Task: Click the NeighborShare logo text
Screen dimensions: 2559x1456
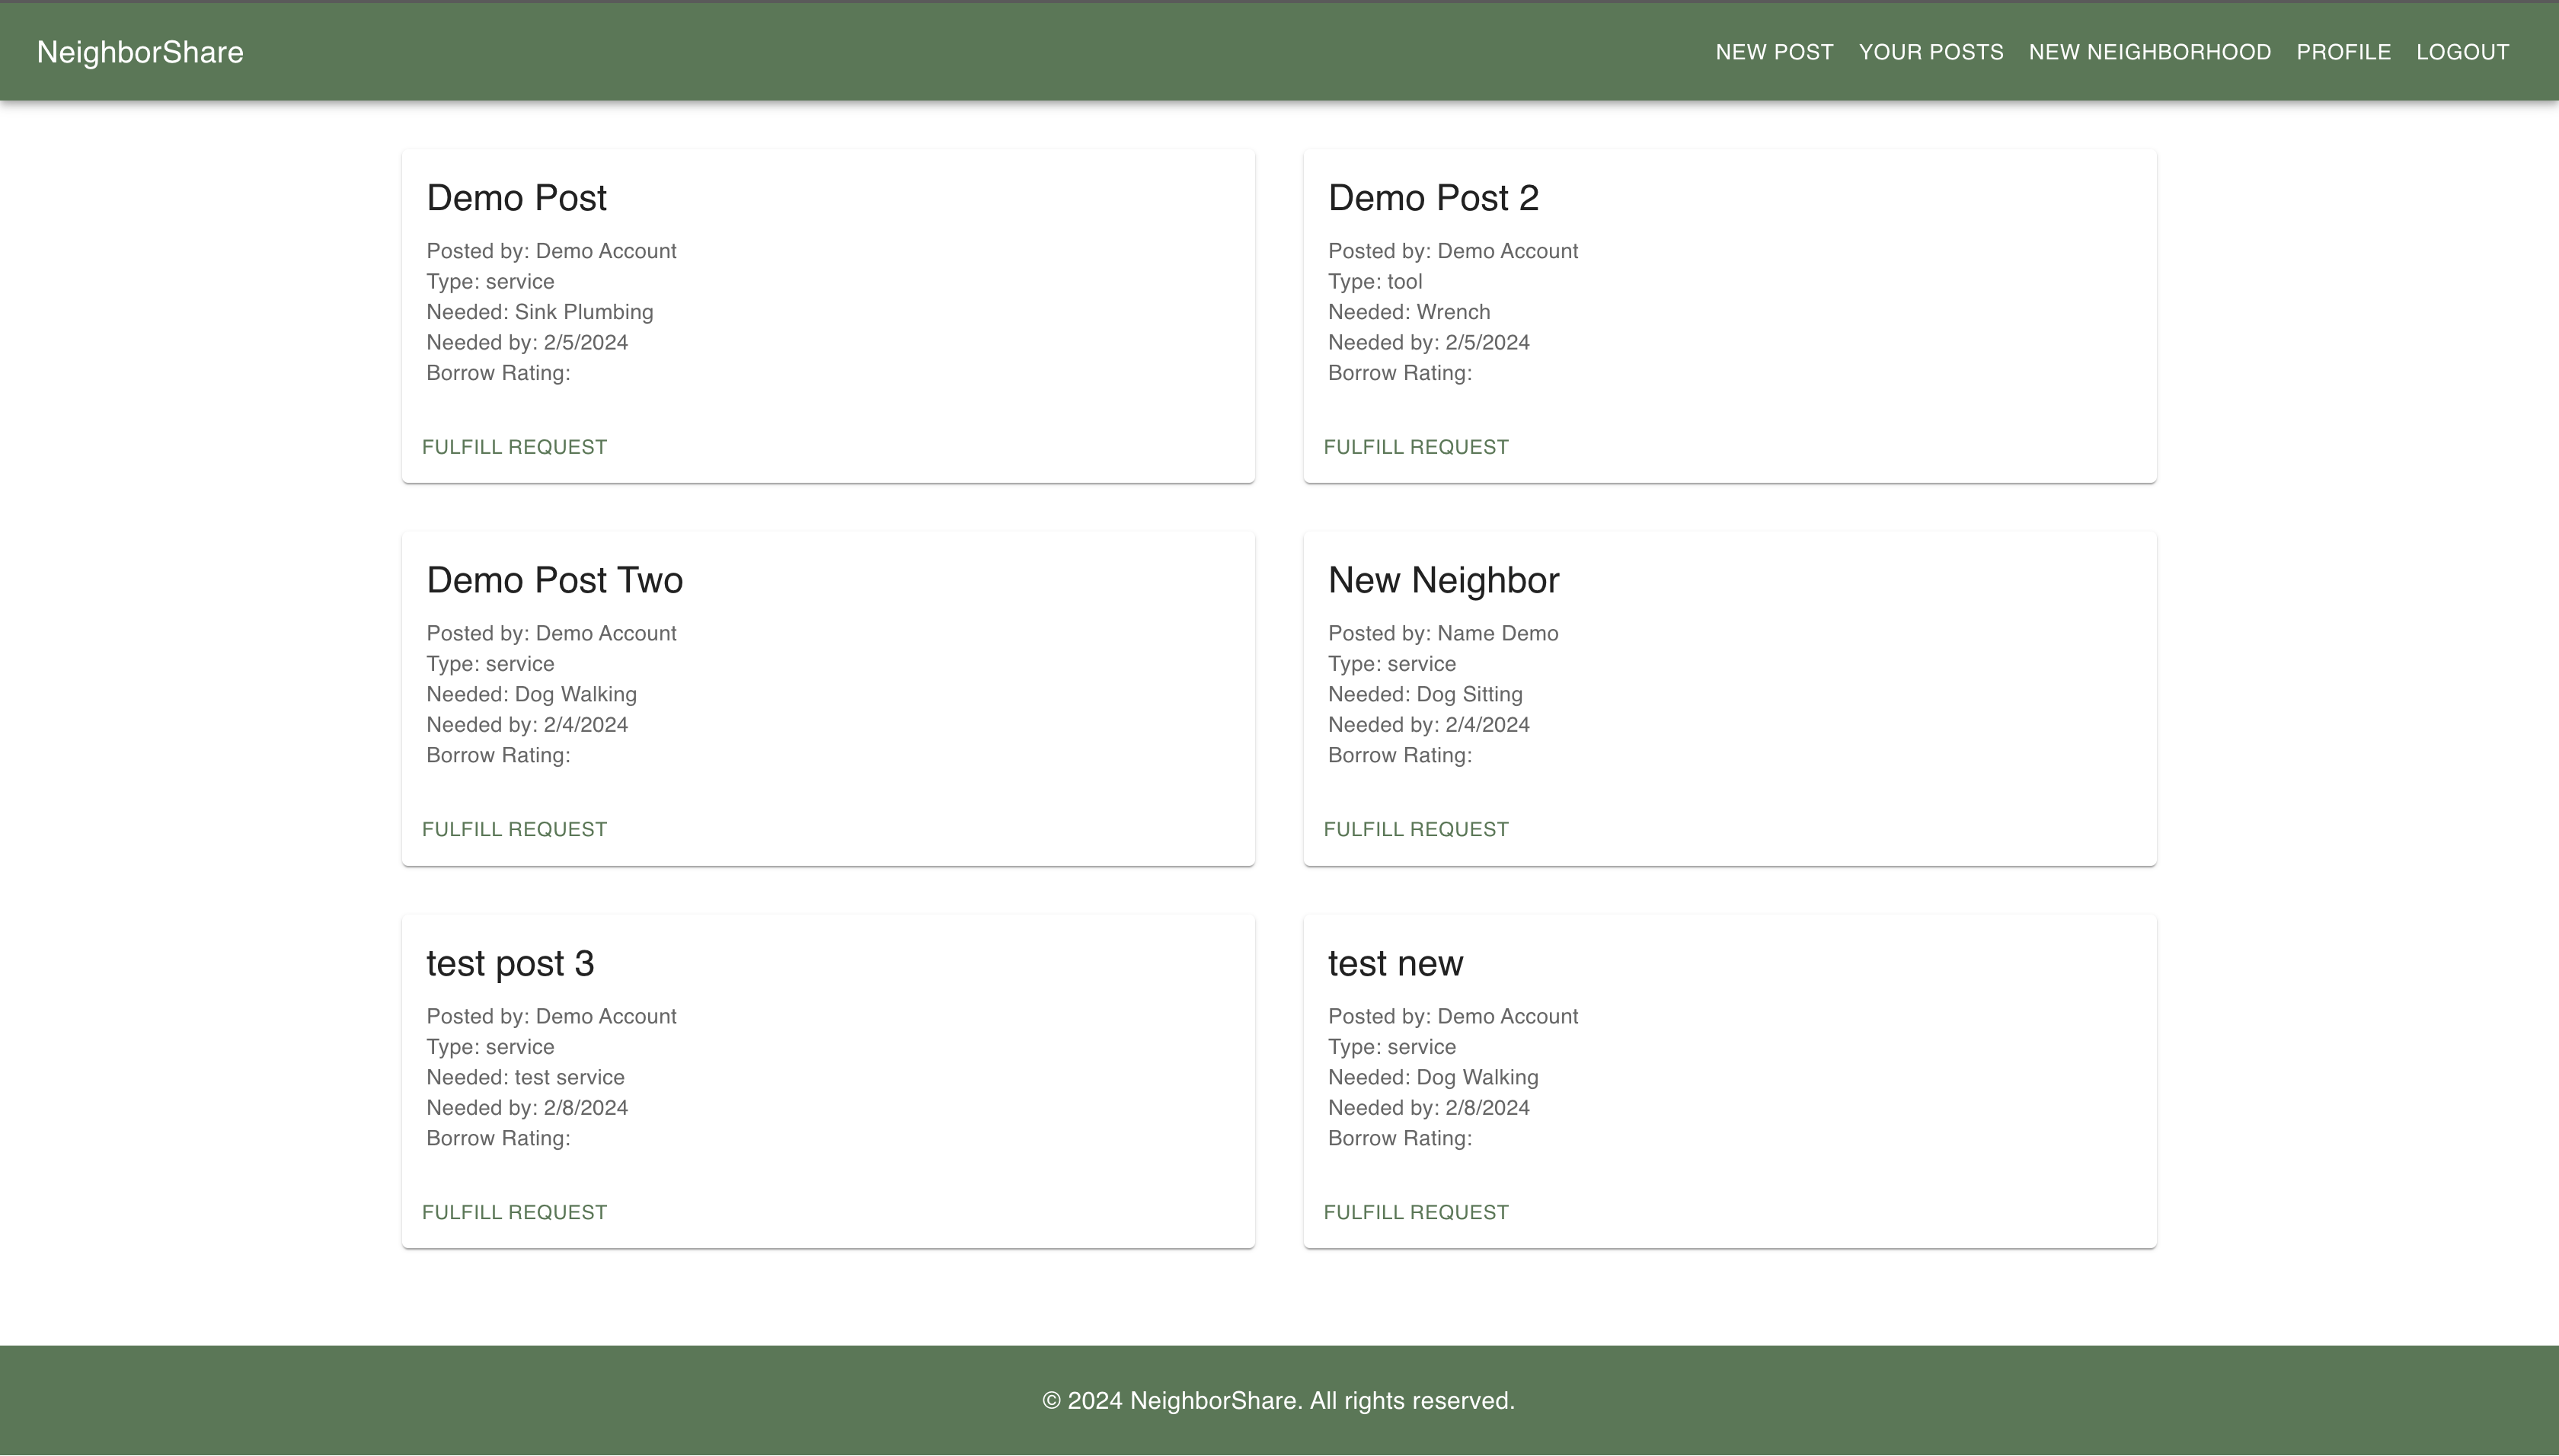Action: pyautogui.click(x=140, y=52)
